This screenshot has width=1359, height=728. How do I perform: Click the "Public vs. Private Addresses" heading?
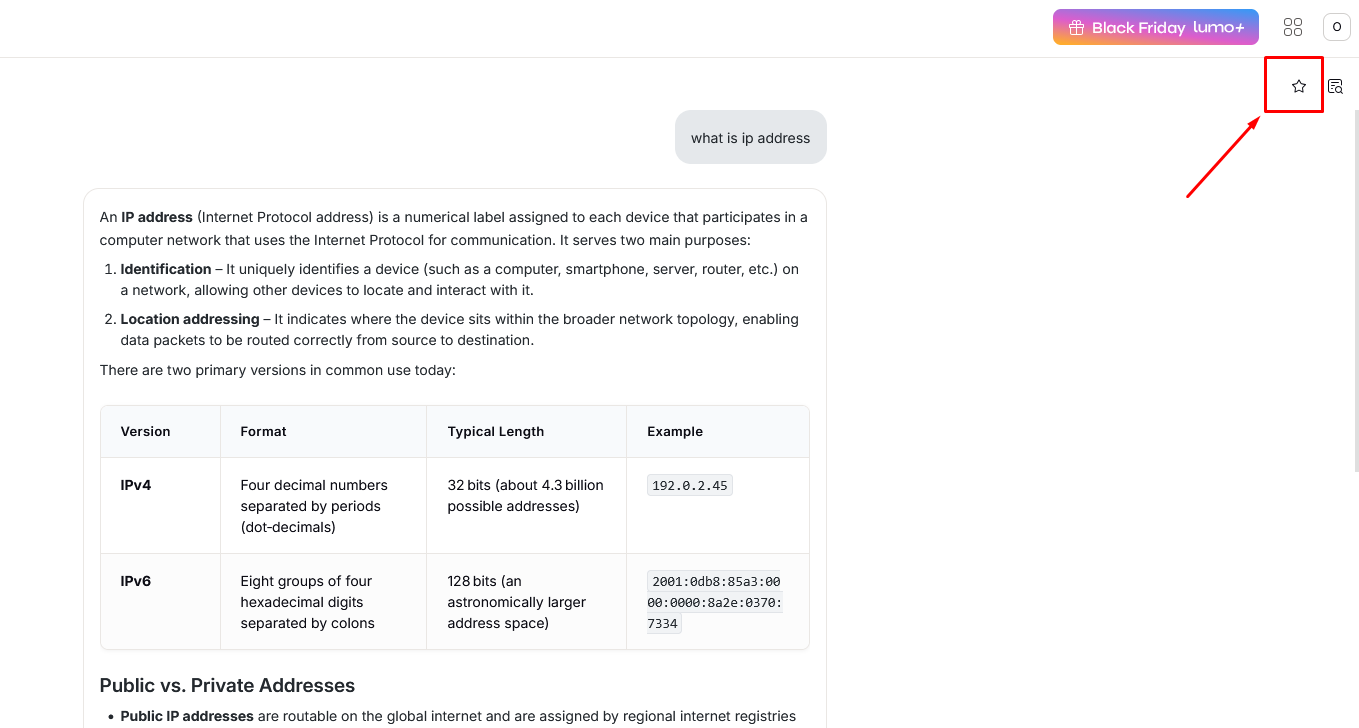[227, 686]
